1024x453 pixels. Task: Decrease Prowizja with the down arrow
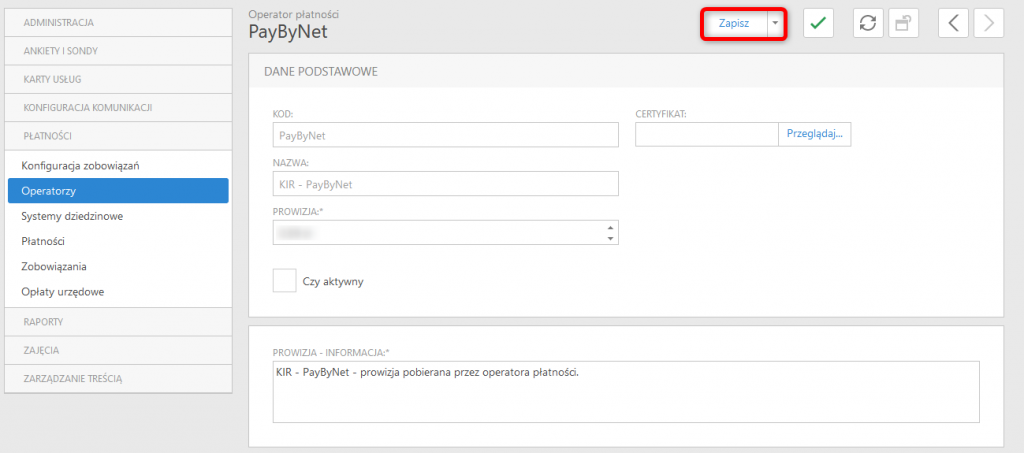(610, 238)
